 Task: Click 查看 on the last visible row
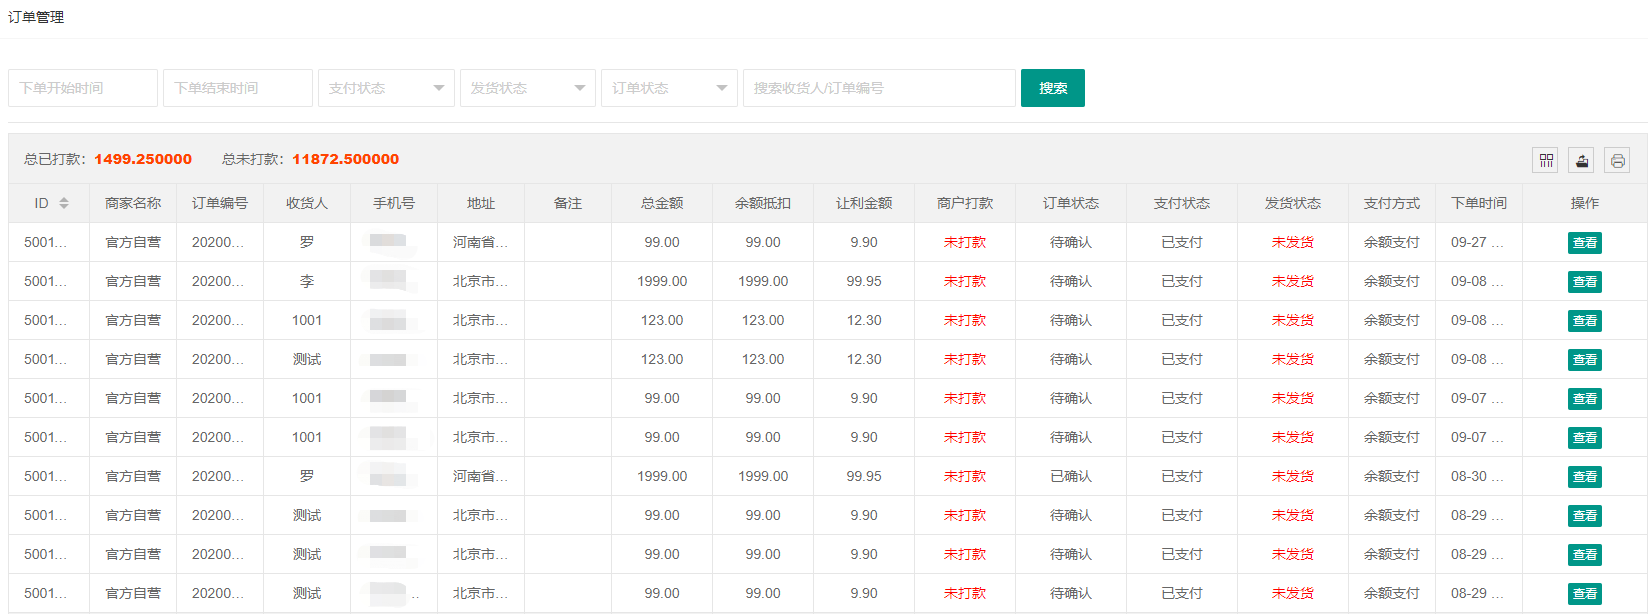click(1584, 594)
